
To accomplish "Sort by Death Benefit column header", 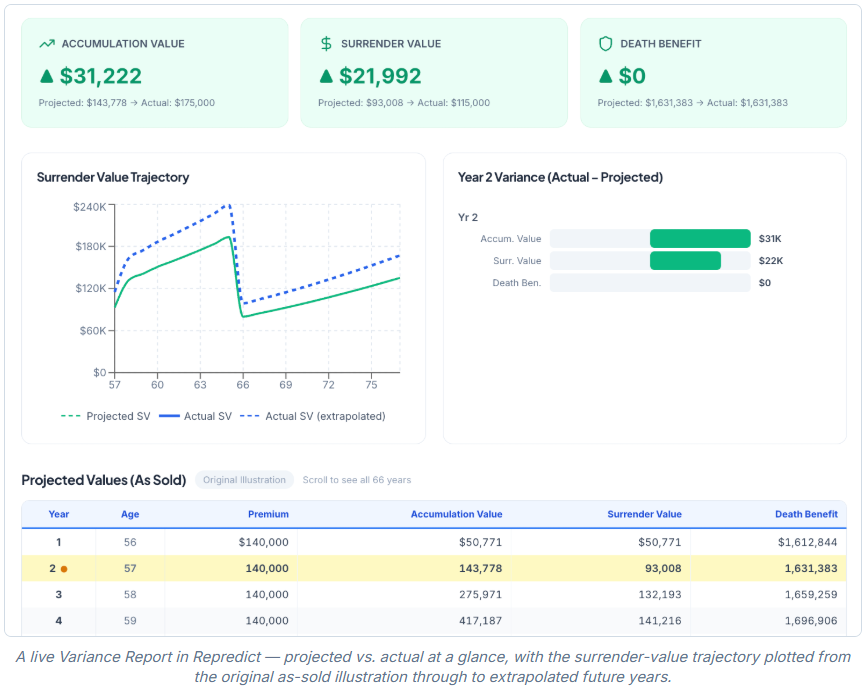I will 806,514.
